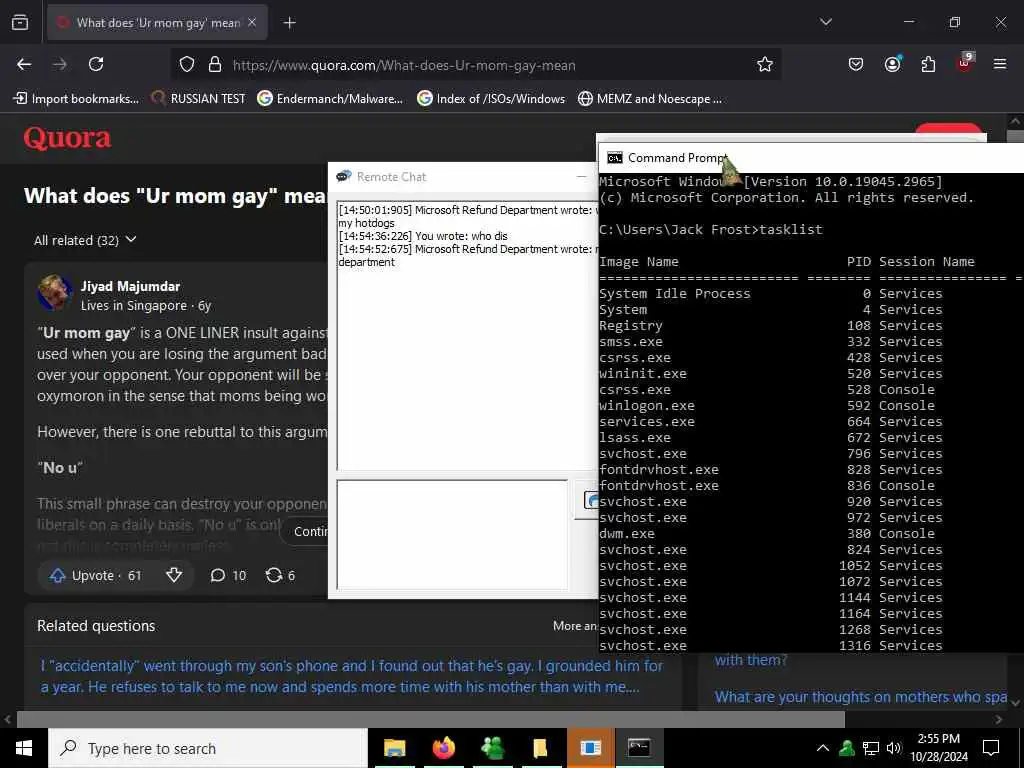The width and height of the screenshot is (1024, 768).
Task: Open the Firefox account icon
Action: 892,63
